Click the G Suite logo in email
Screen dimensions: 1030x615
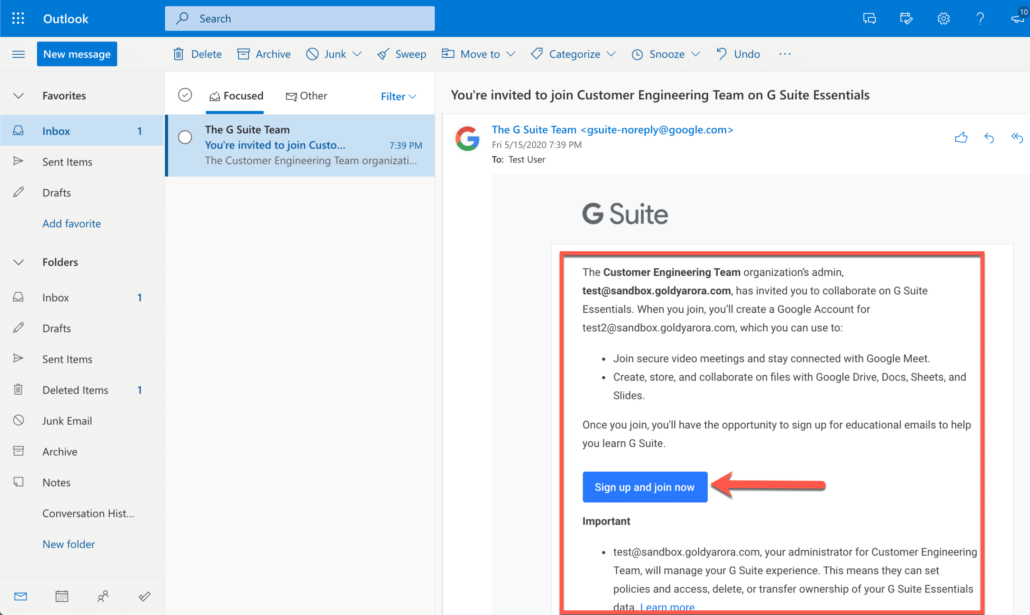click(x=625, y=214)
